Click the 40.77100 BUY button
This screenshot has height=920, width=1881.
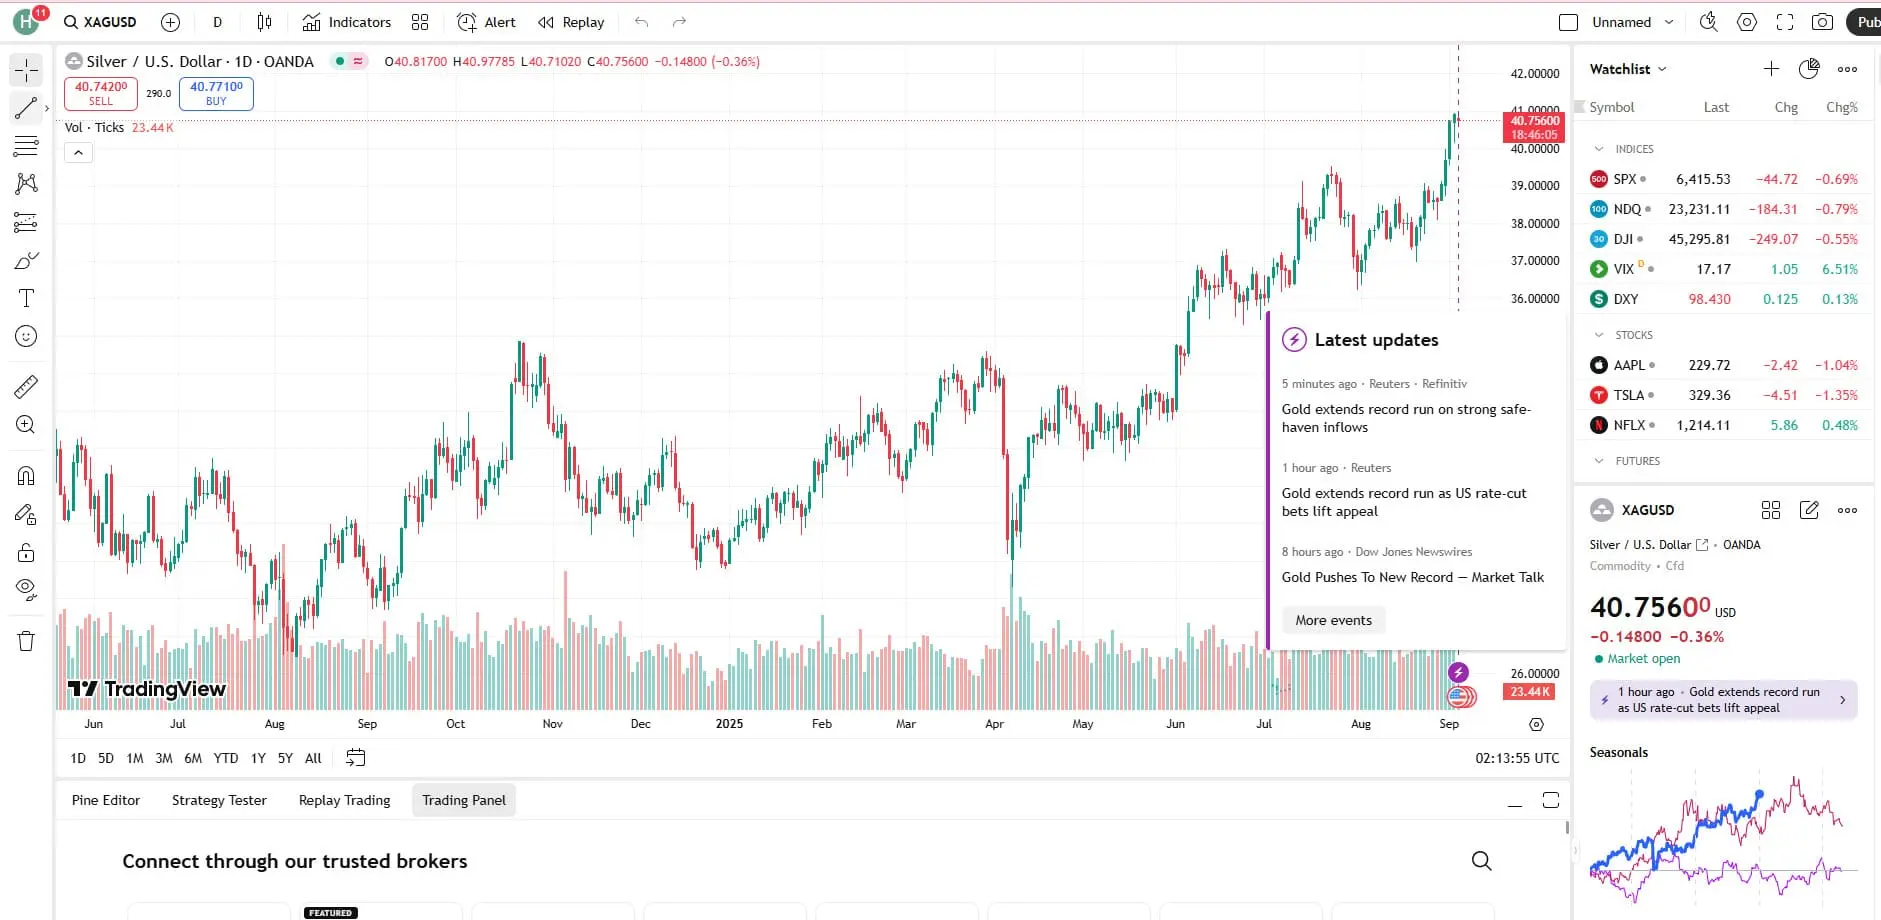(x=216, y=93)
